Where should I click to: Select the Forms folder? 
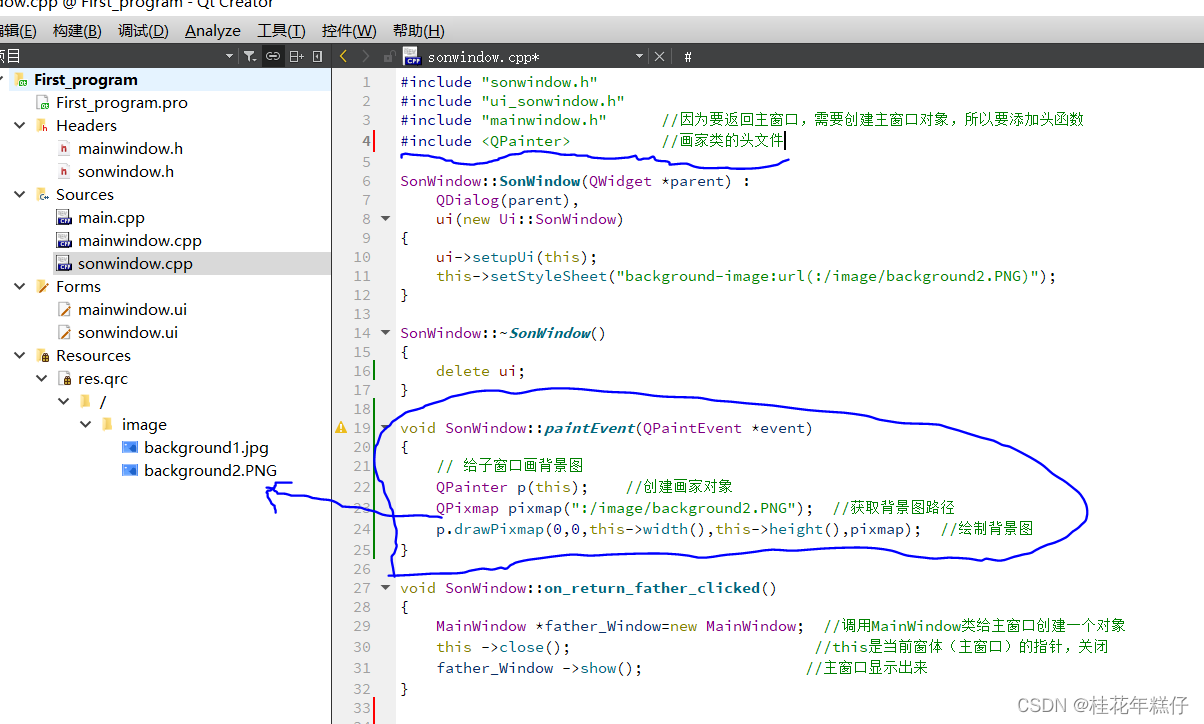[x=78, y=287]
